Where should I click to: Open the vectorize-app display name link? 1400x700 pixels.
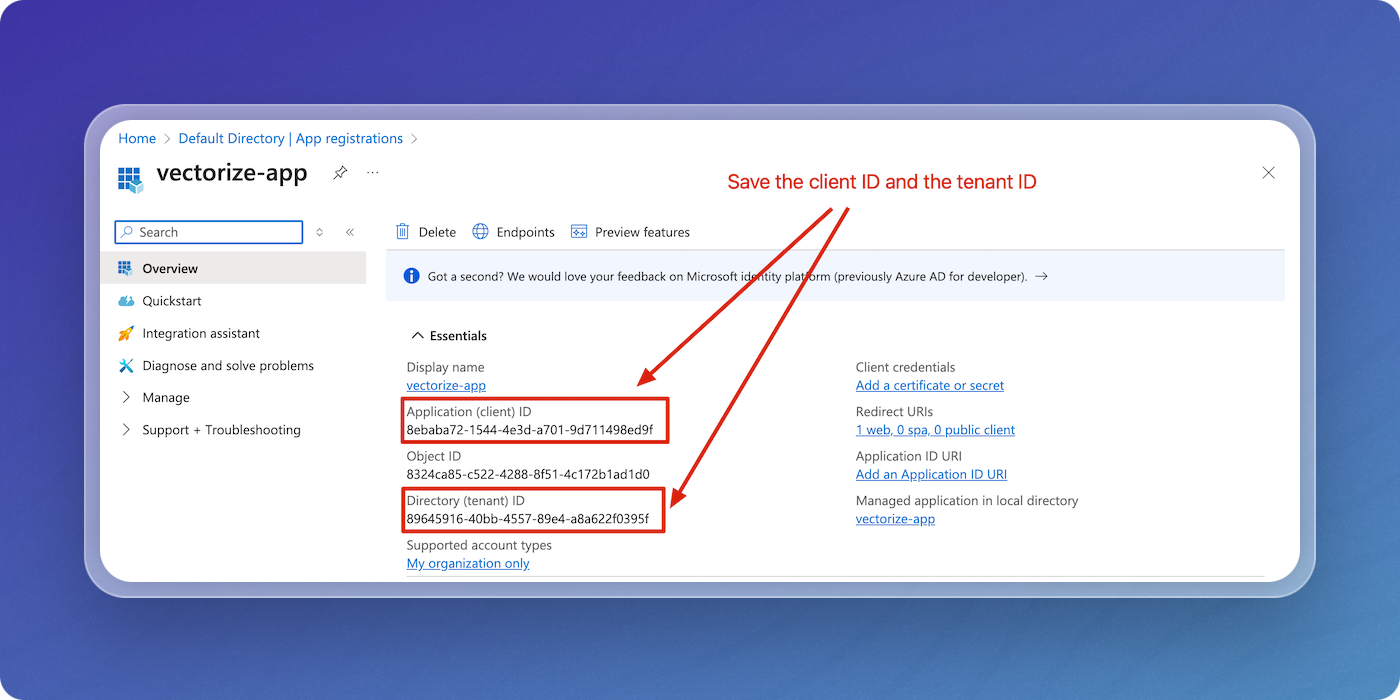(x=446, y=386)
